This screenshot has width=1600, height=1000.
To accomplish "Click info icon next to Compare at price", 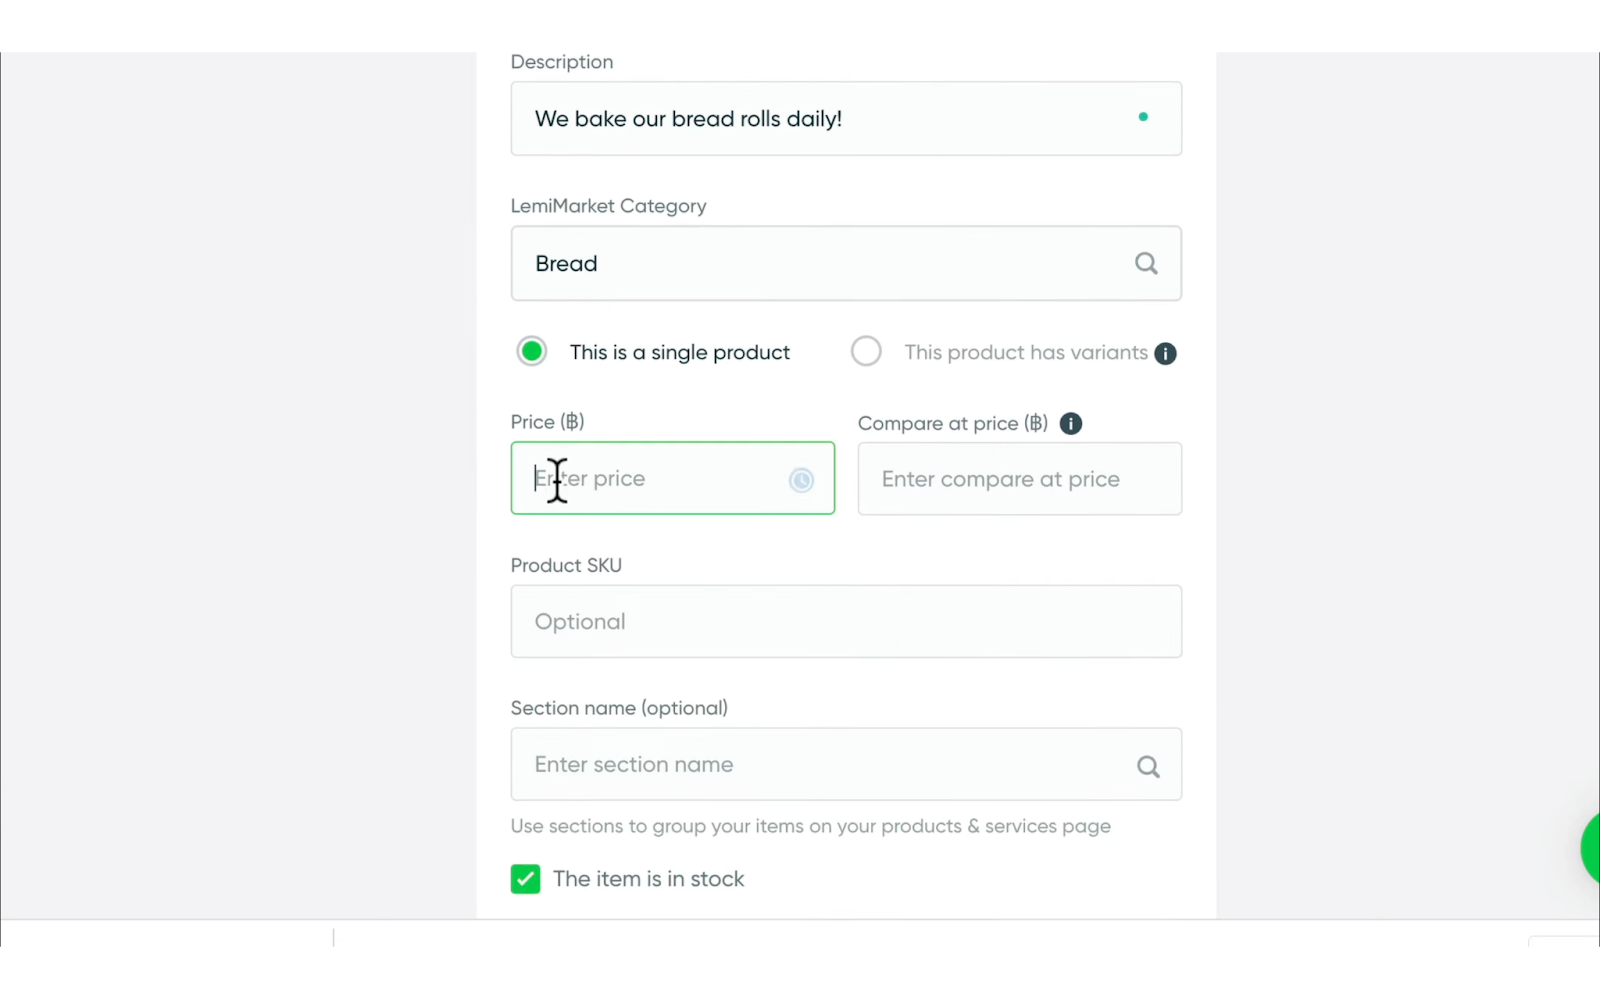I will tap(1070, 424).
